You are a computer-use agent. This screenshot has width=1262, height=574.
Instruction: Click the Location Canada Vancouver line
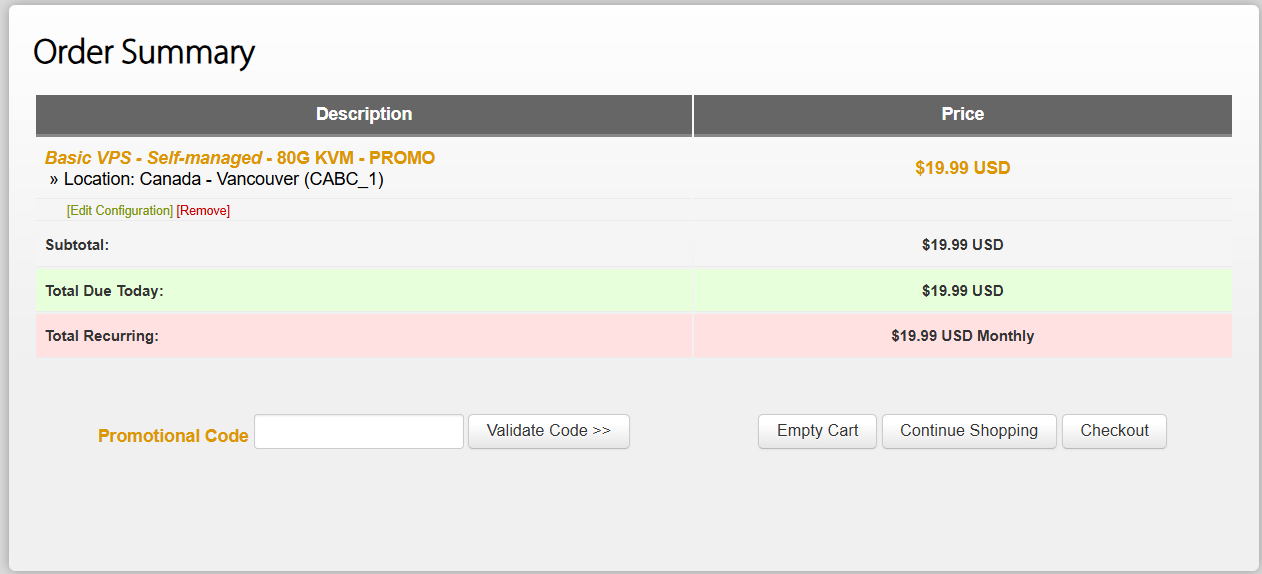pyautogui.click(x=217, y=180)
